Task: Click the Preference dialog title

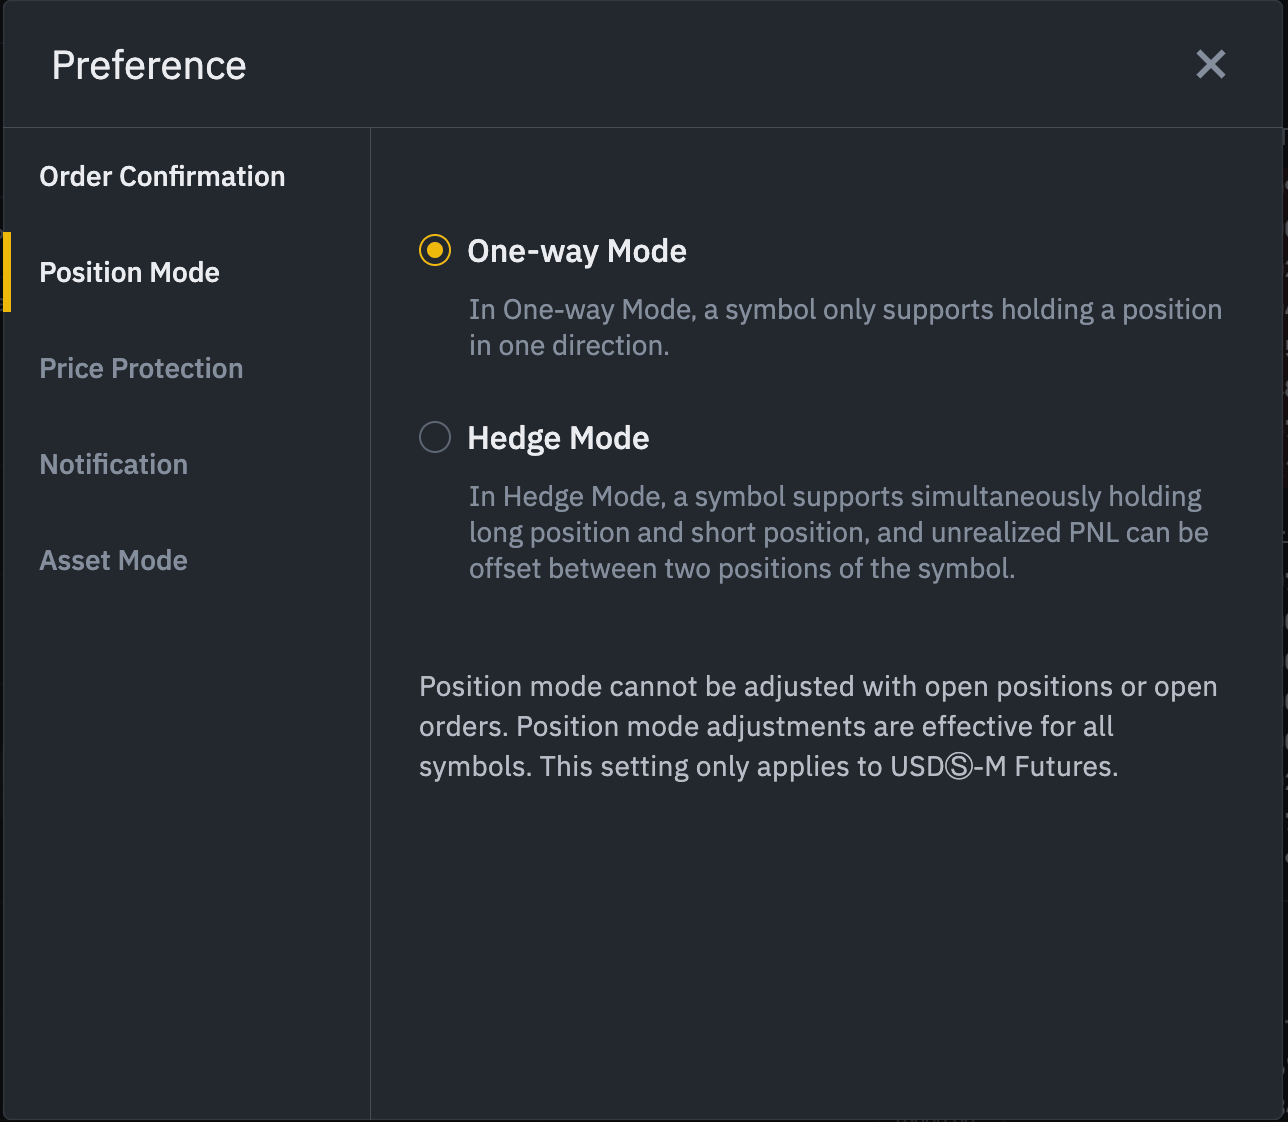Action: 149,66
